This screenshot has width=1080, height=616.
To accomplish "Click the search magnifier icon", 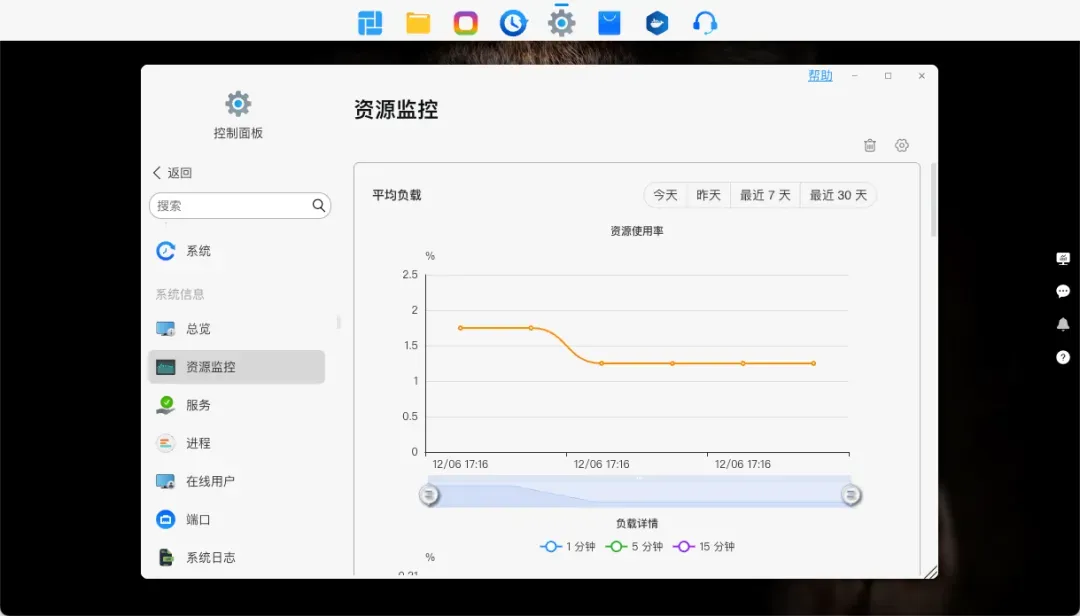I will pos(319,206).
